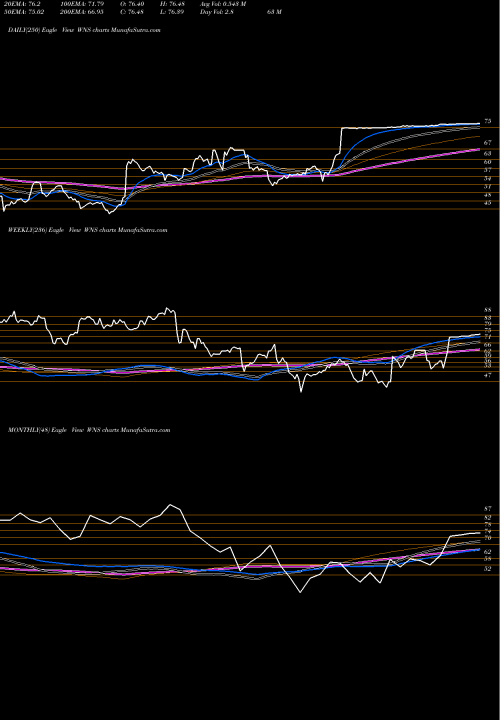Click the 63 price label on daily chart
This screenshot has width=500, height=720.
488,153
